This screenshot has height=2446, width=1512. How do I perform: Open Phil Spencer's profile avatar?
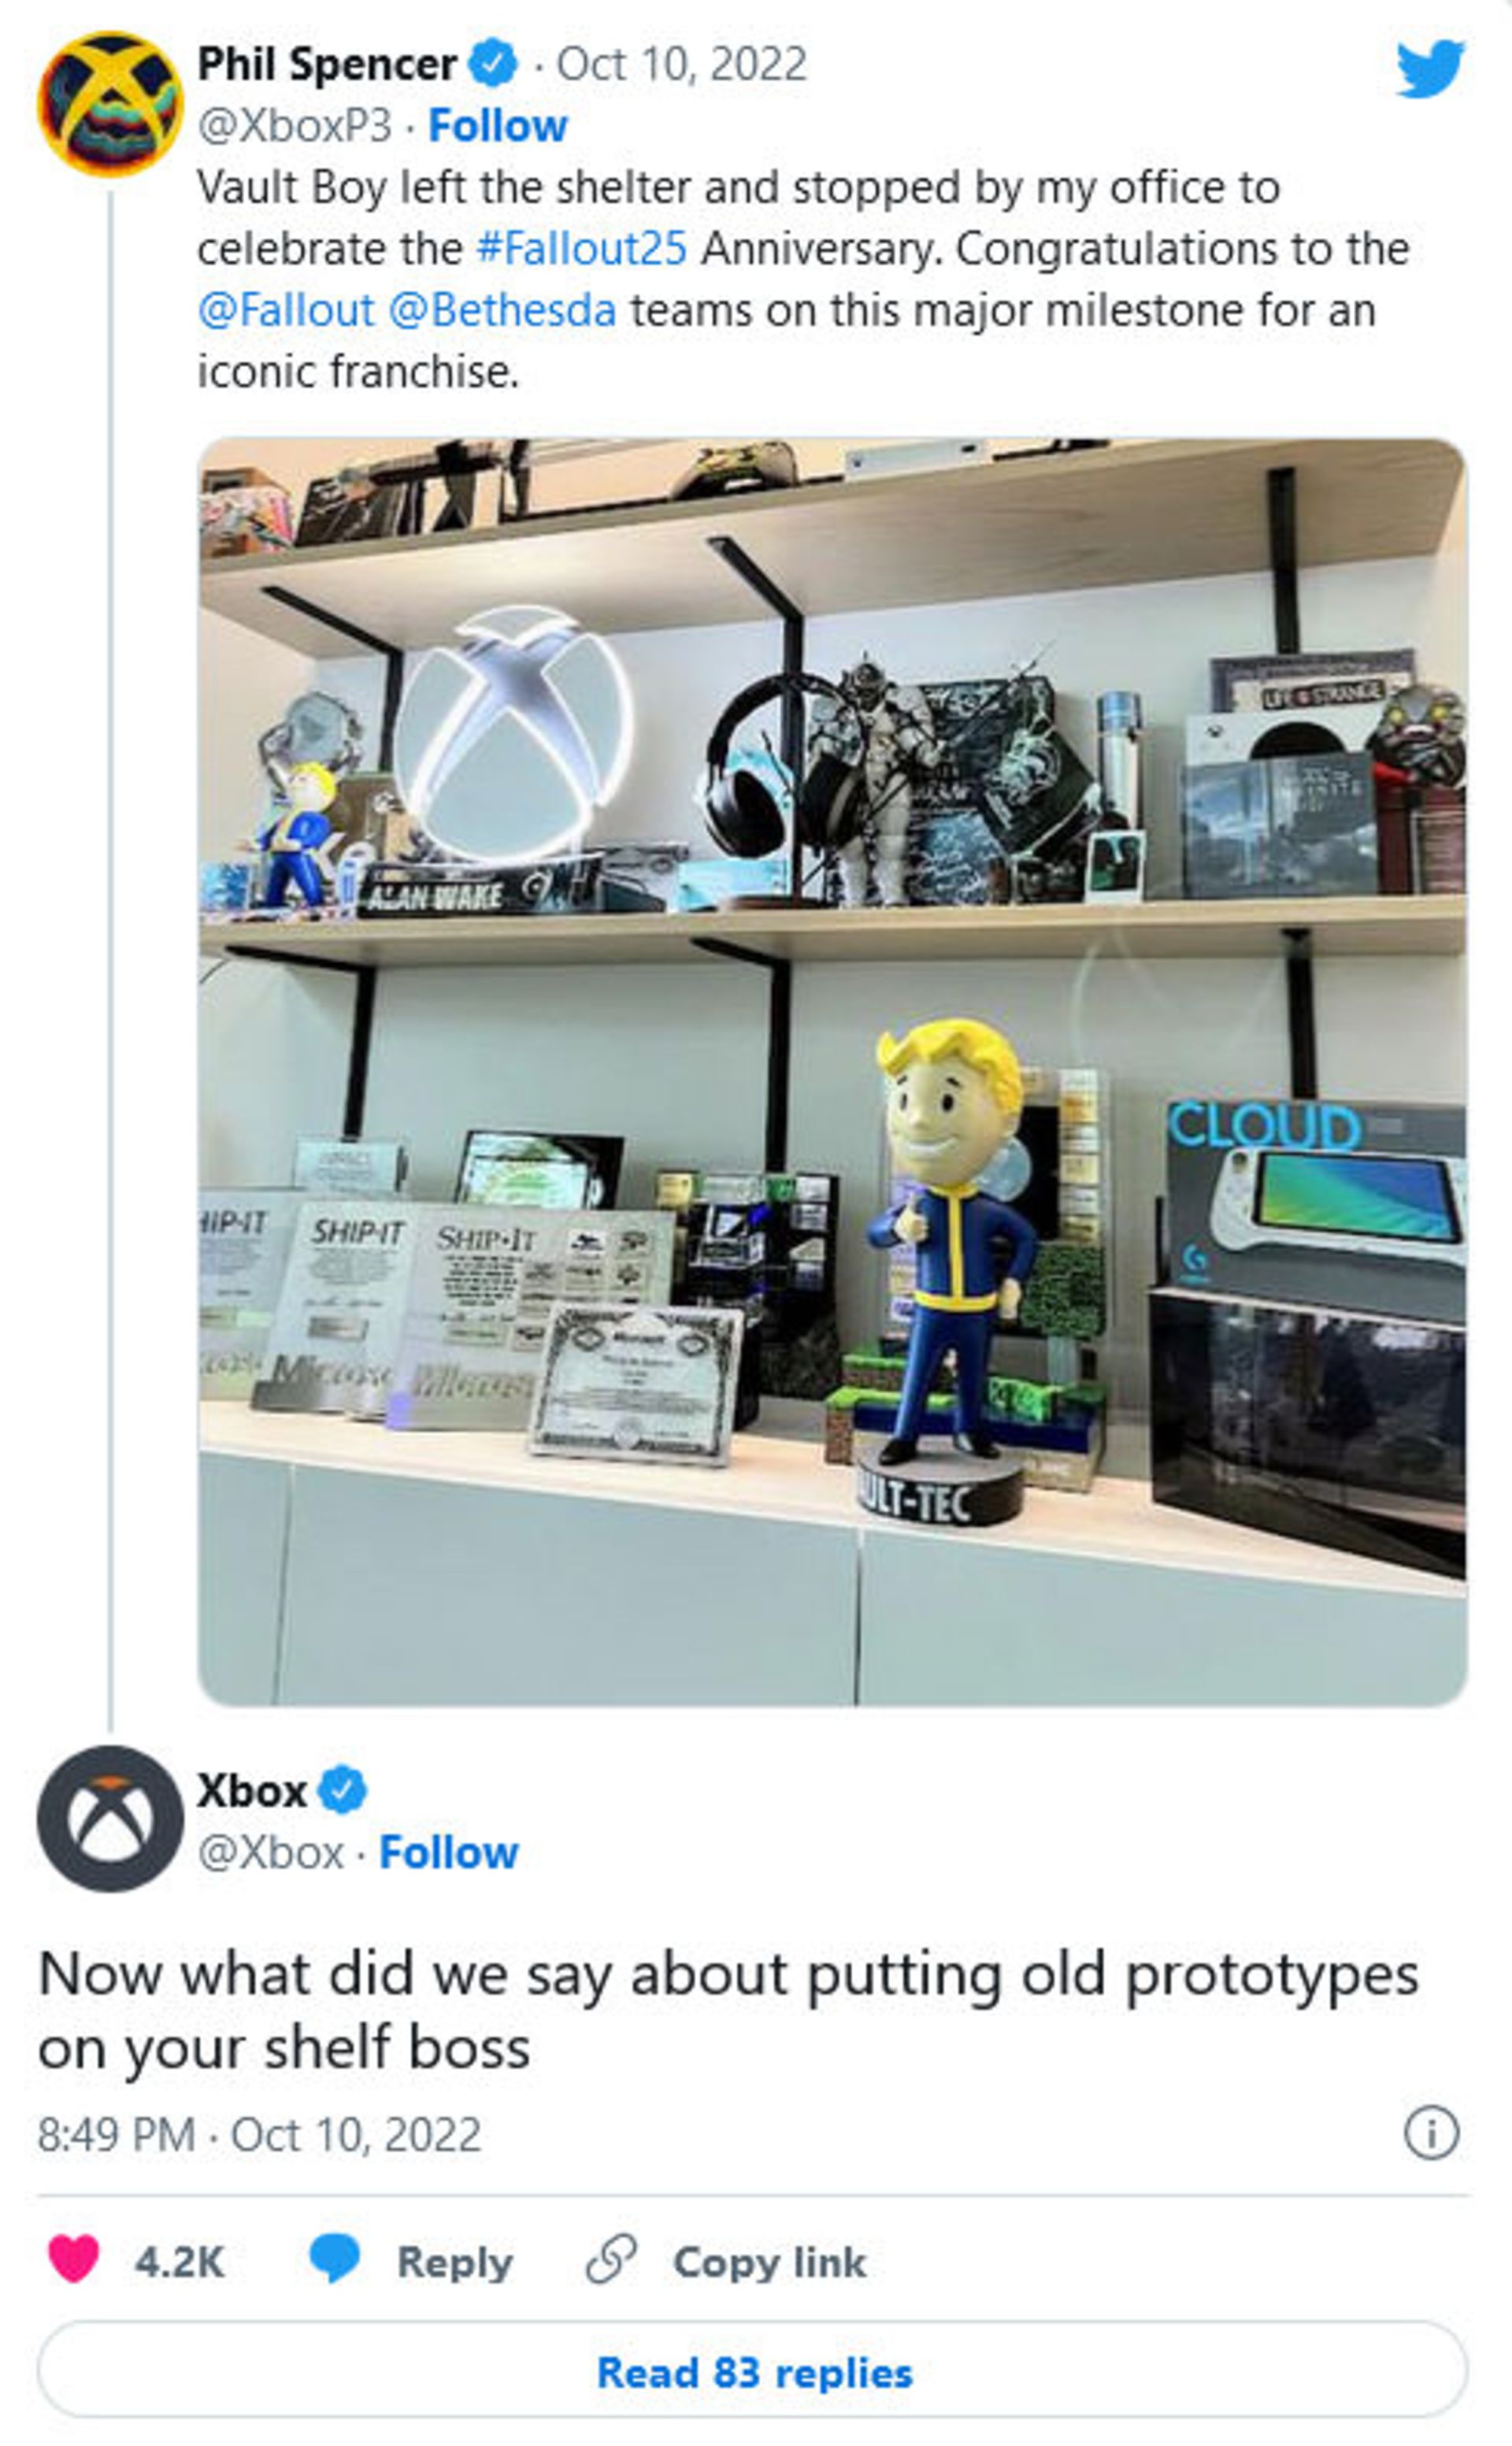pyautogui.click(x=110, y=104)
